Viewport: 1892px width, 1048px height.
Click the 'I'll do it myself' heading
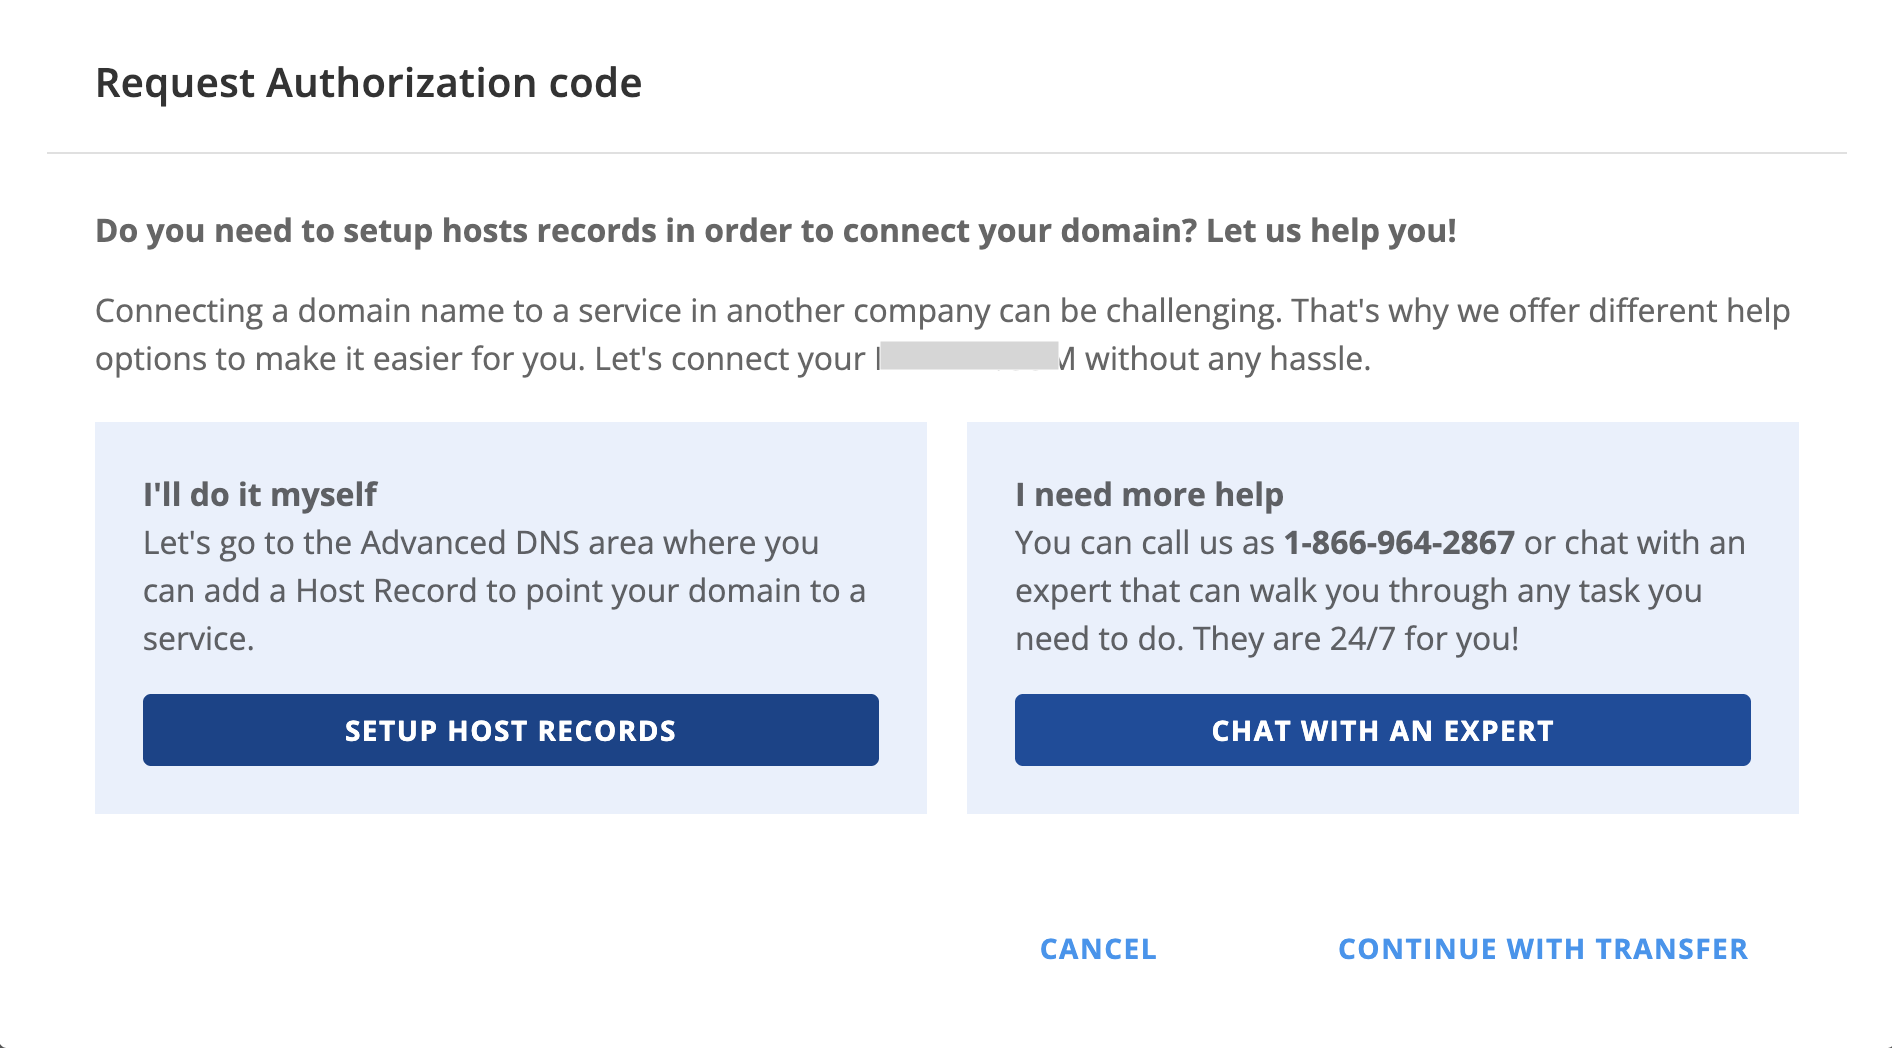click(x=260, y=494)
